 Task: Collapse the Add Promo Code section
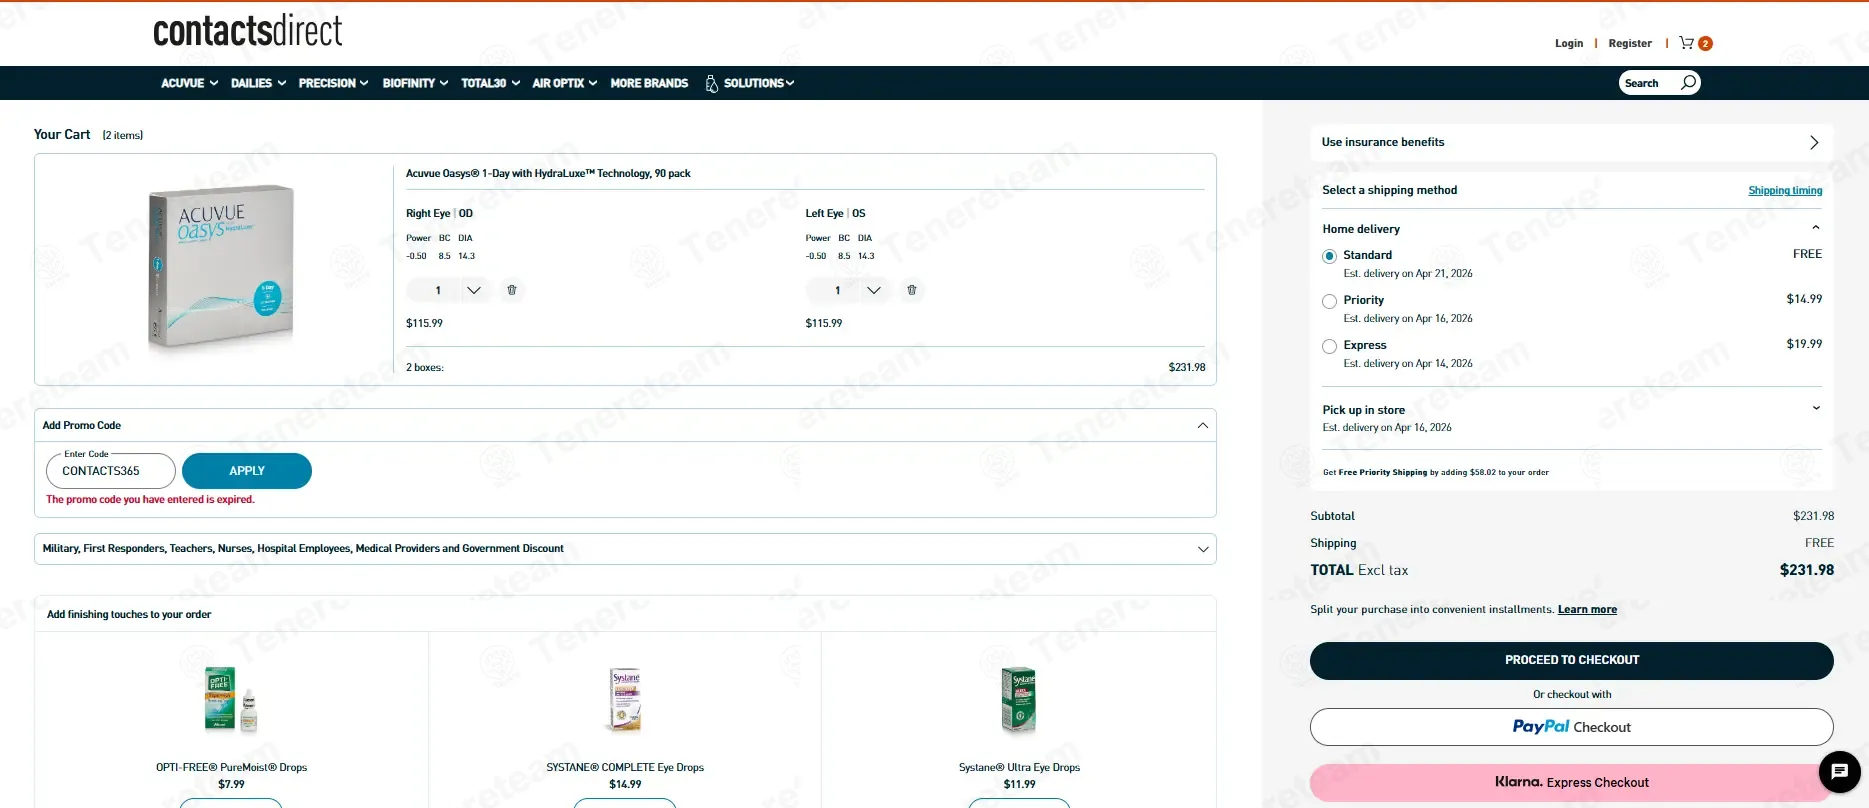click(x=1203, y=425)
